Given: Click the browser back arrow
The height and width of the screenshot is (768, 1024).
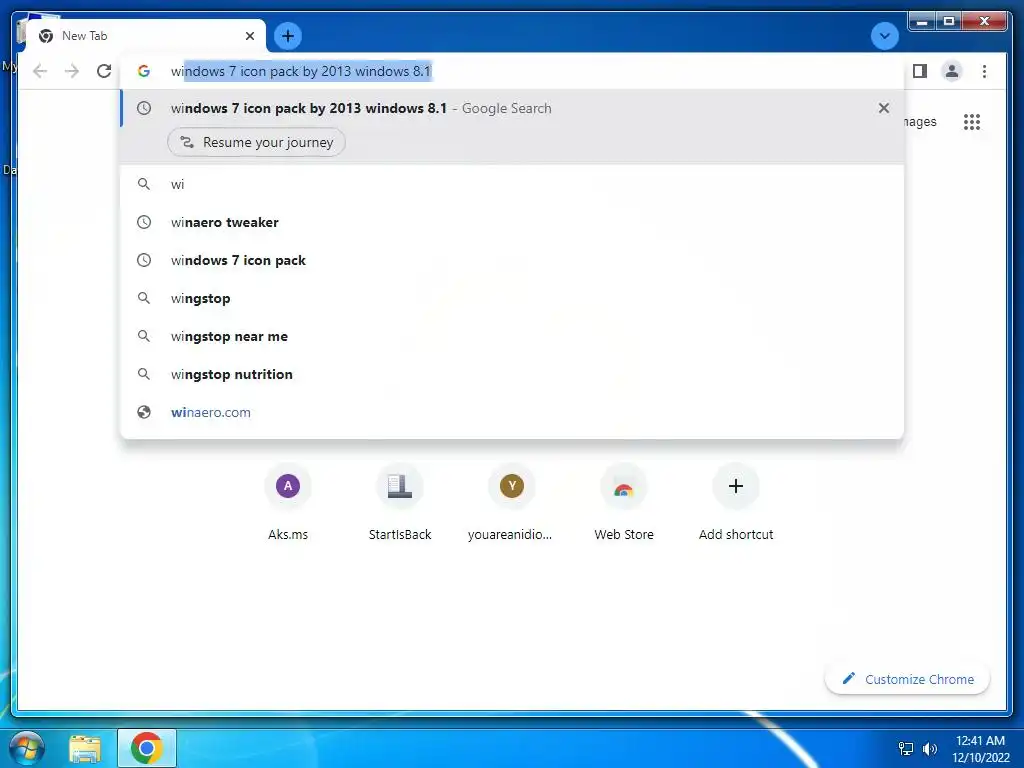Looking at the screenshot, I should 40,71.
